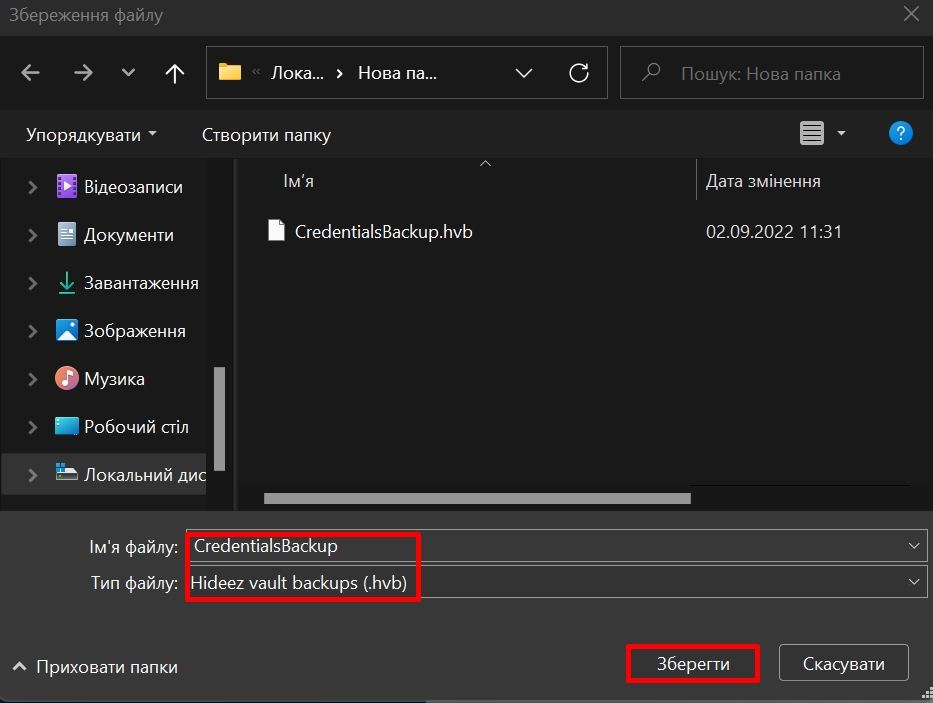Open the recent locations dropdown arrow

pos(128,73)
